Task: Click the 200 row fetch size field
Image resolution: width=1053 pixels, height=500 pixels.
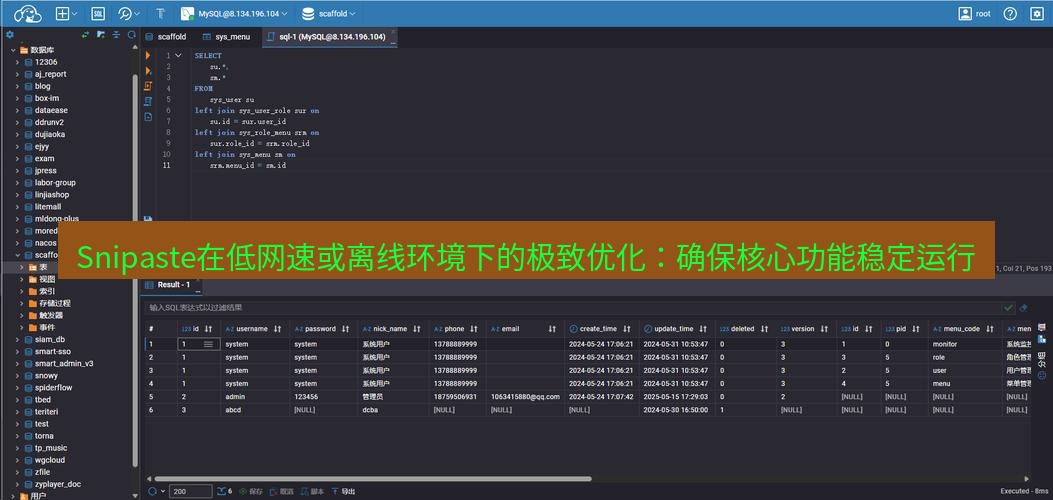Action: pyautogui.click(x=190, y=491)
